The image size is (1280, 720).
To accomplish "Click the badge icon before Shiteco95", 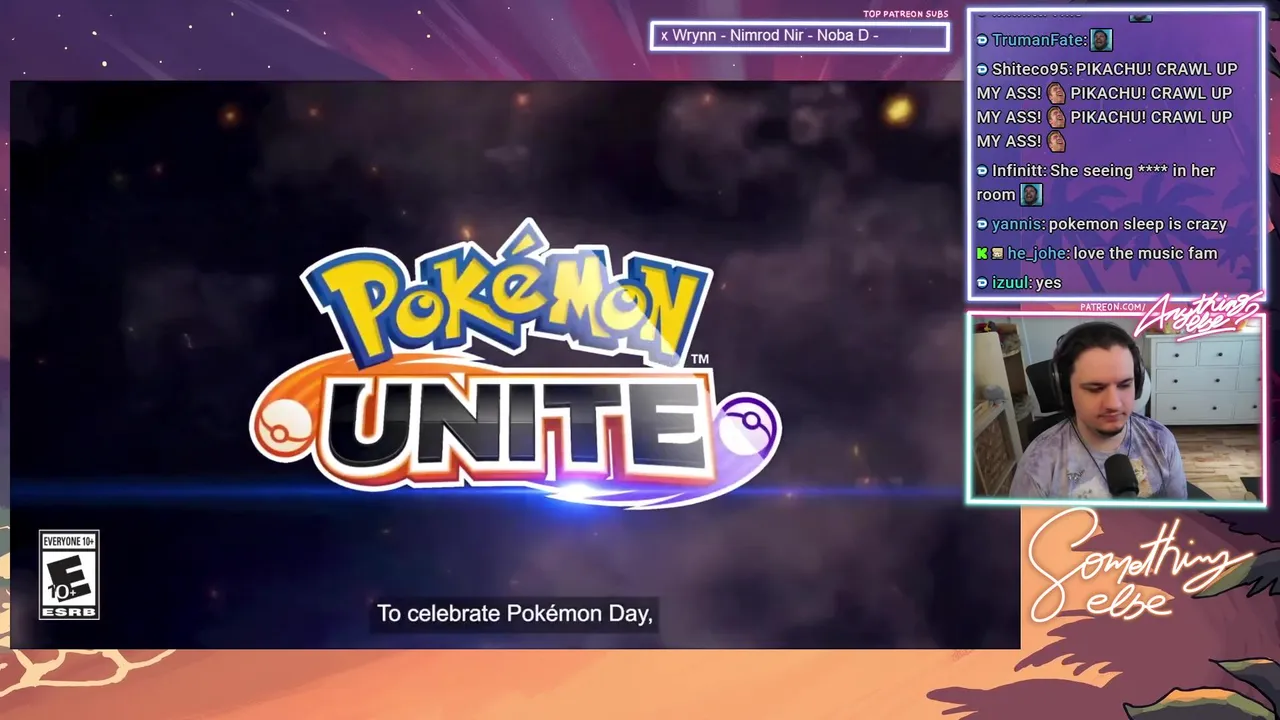I will (x=982, y=69).
